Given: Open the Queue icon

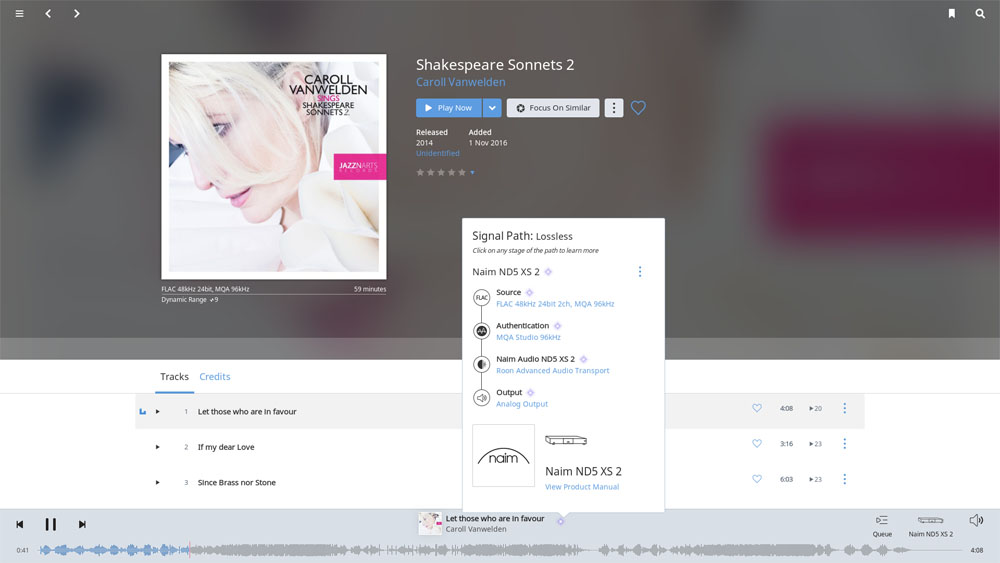Looking at the screenshot, I should pos(882,521).
